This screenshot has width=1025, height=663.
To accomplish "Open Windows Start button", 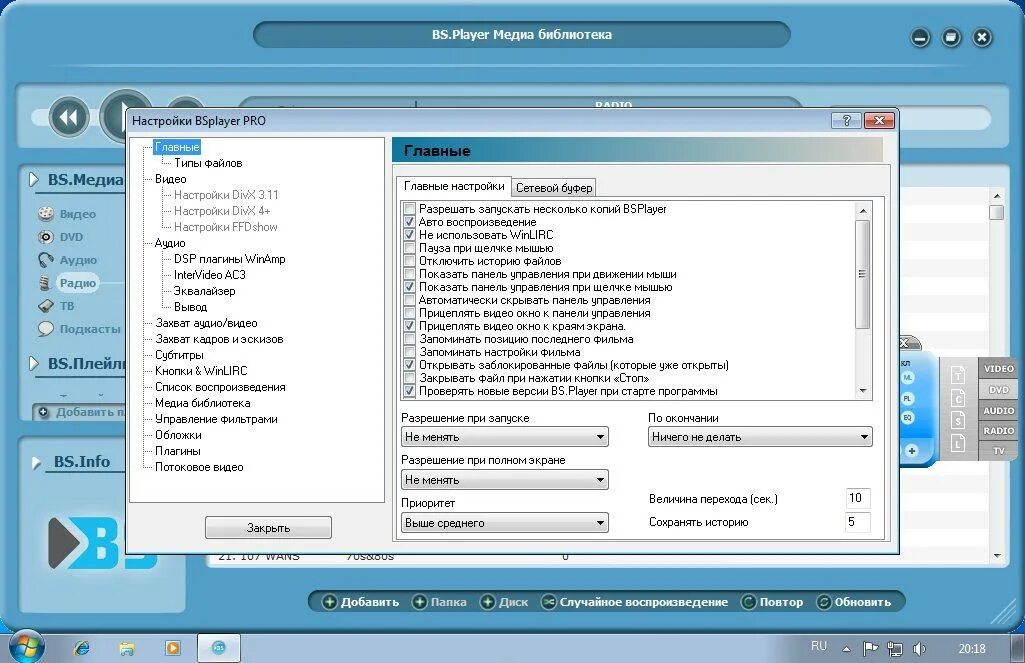I will tap(26, 648).
